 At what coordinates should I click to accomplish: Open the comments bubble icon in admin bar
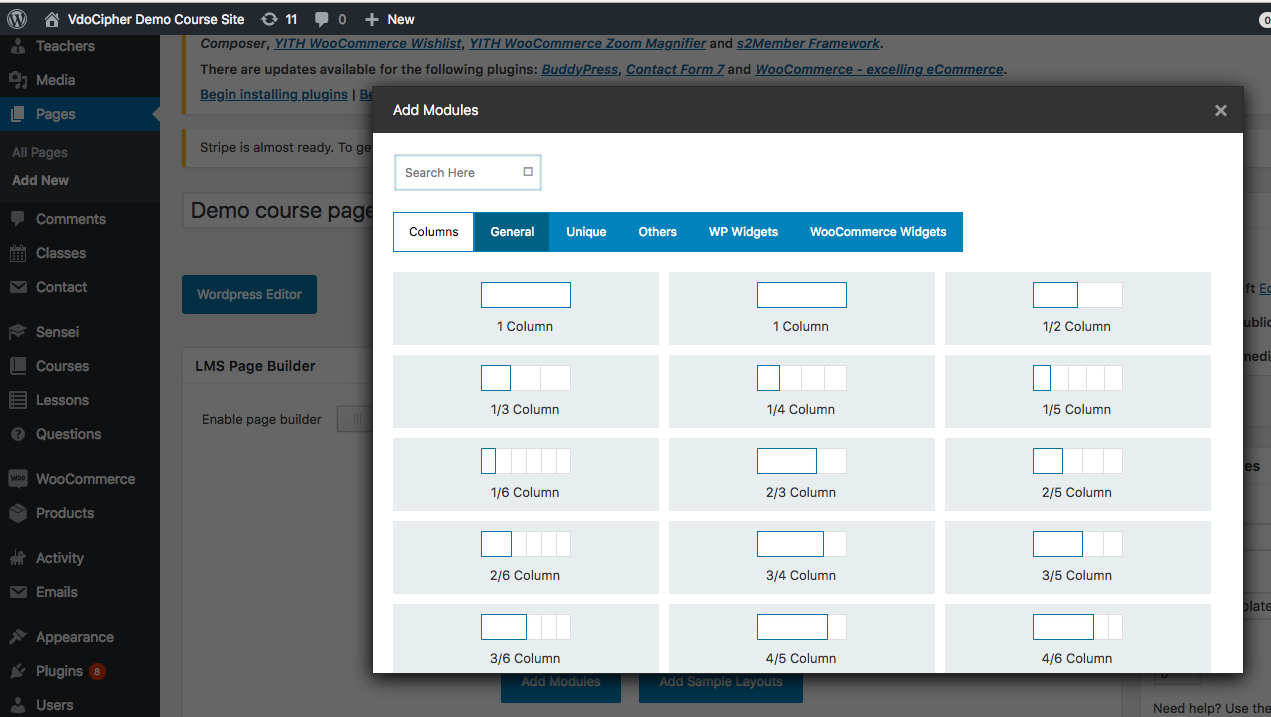point(322,19)
